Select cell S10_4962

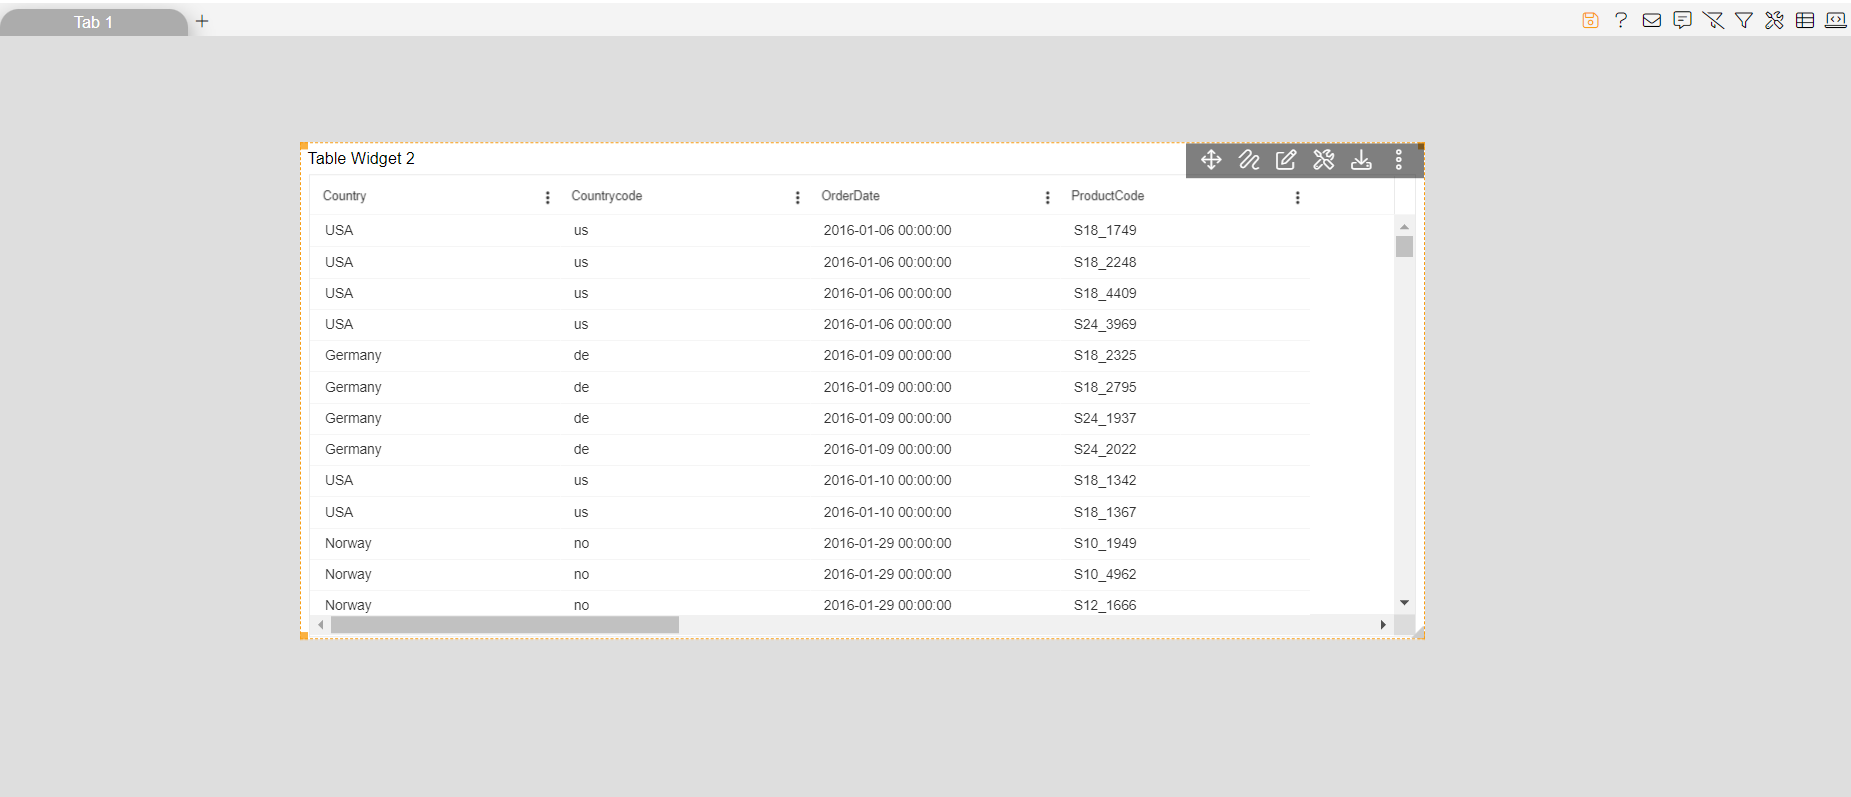(x=1105, y=574)
